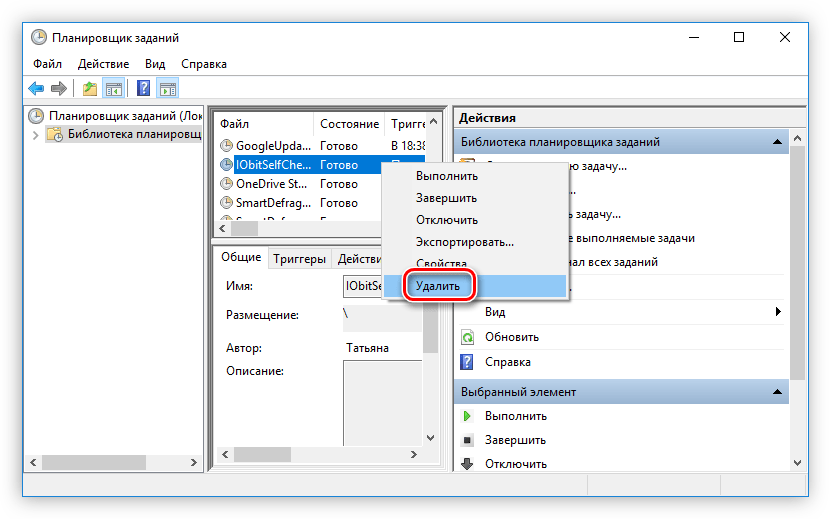Expand the Библиотека планировщика tree node
The width and height of the screenshot is (831, 519).
[36, 135]
